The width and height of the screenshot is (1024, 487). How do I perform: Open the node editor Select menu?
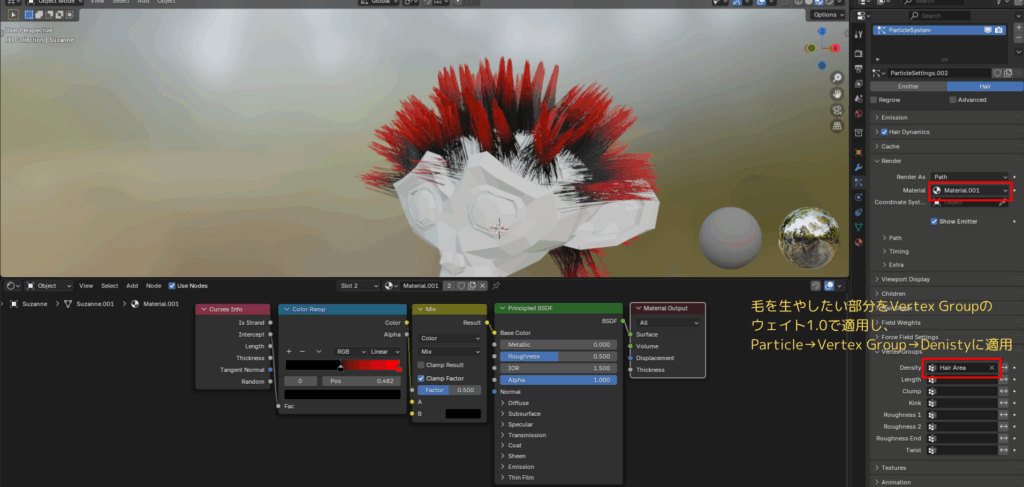[110, 286]
